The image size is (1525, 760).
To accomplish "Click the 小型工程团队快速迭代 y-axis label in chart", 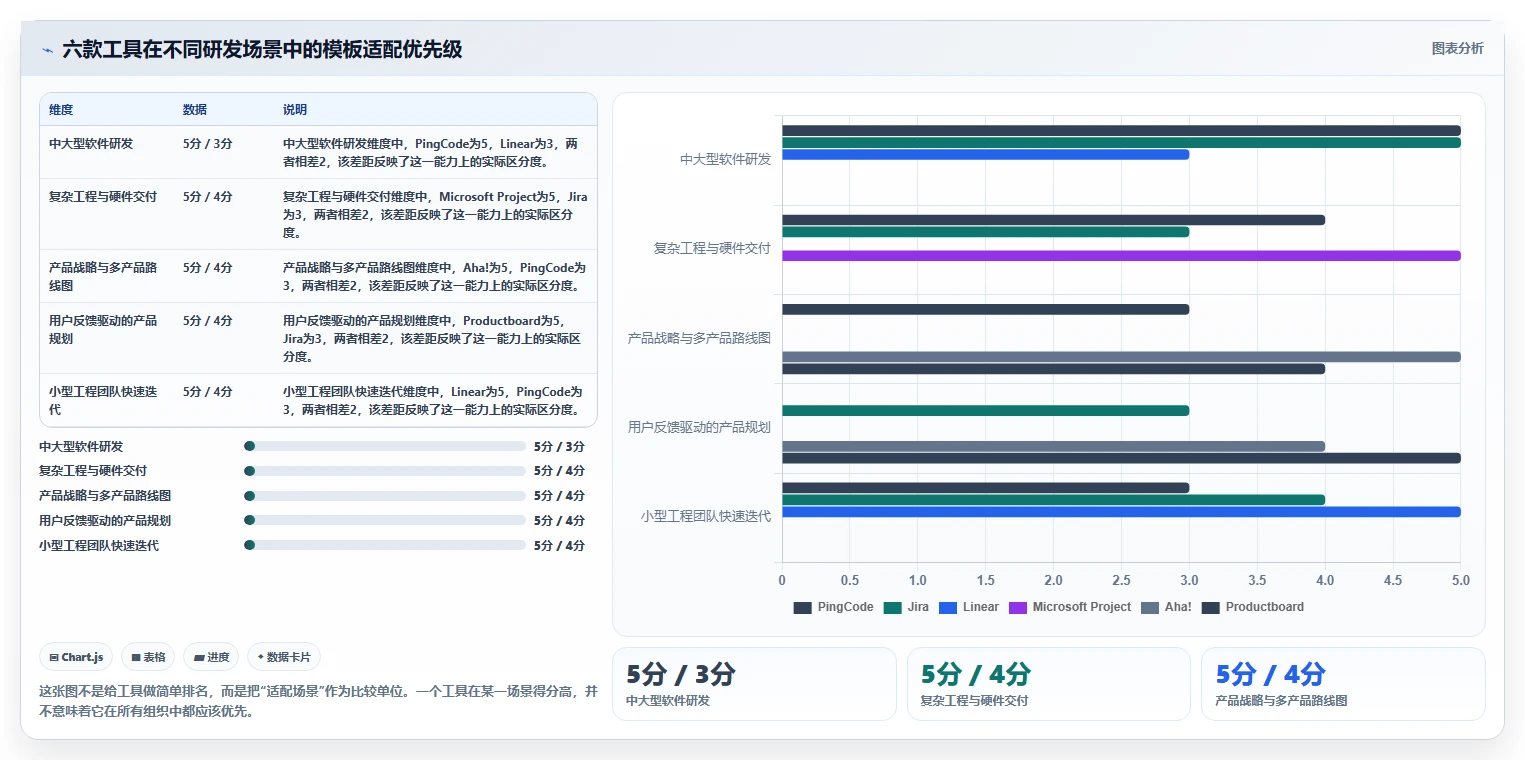I will pos(706,517).
